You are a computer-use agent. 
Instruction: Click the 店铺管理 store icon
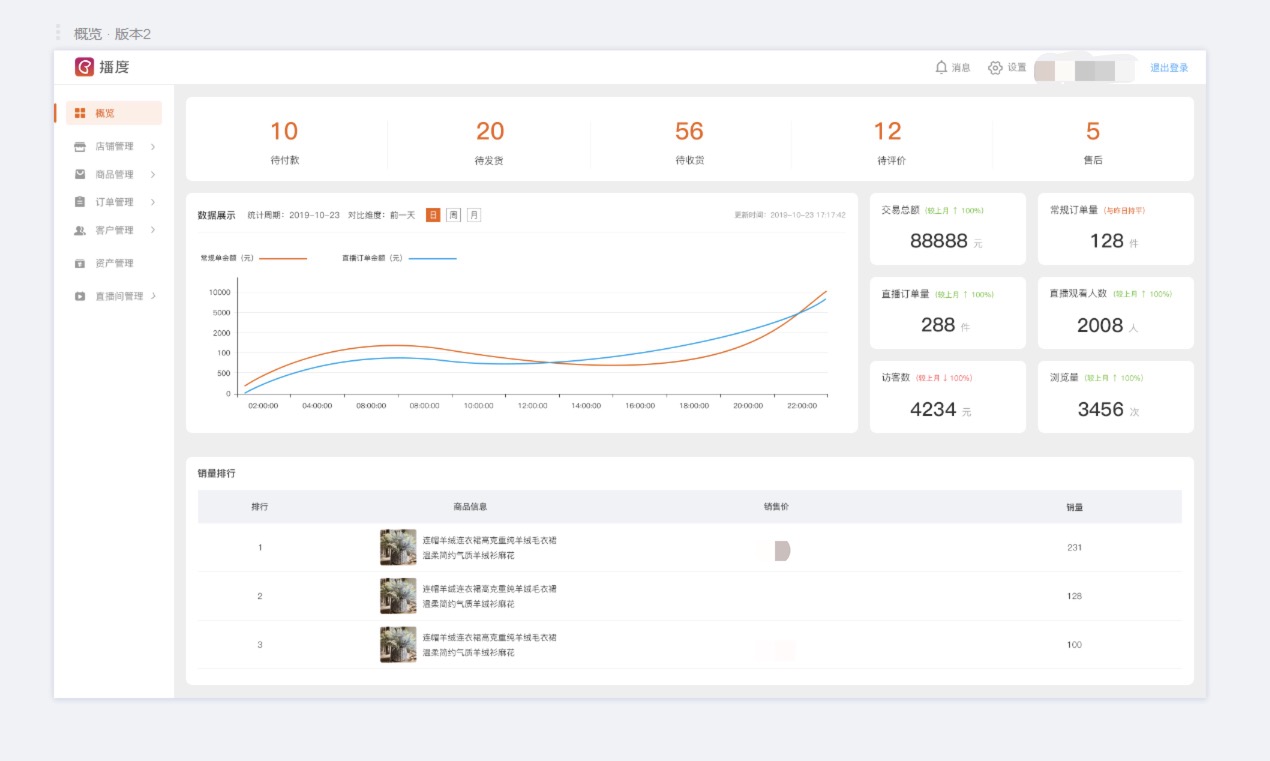[x=80, y=147]
